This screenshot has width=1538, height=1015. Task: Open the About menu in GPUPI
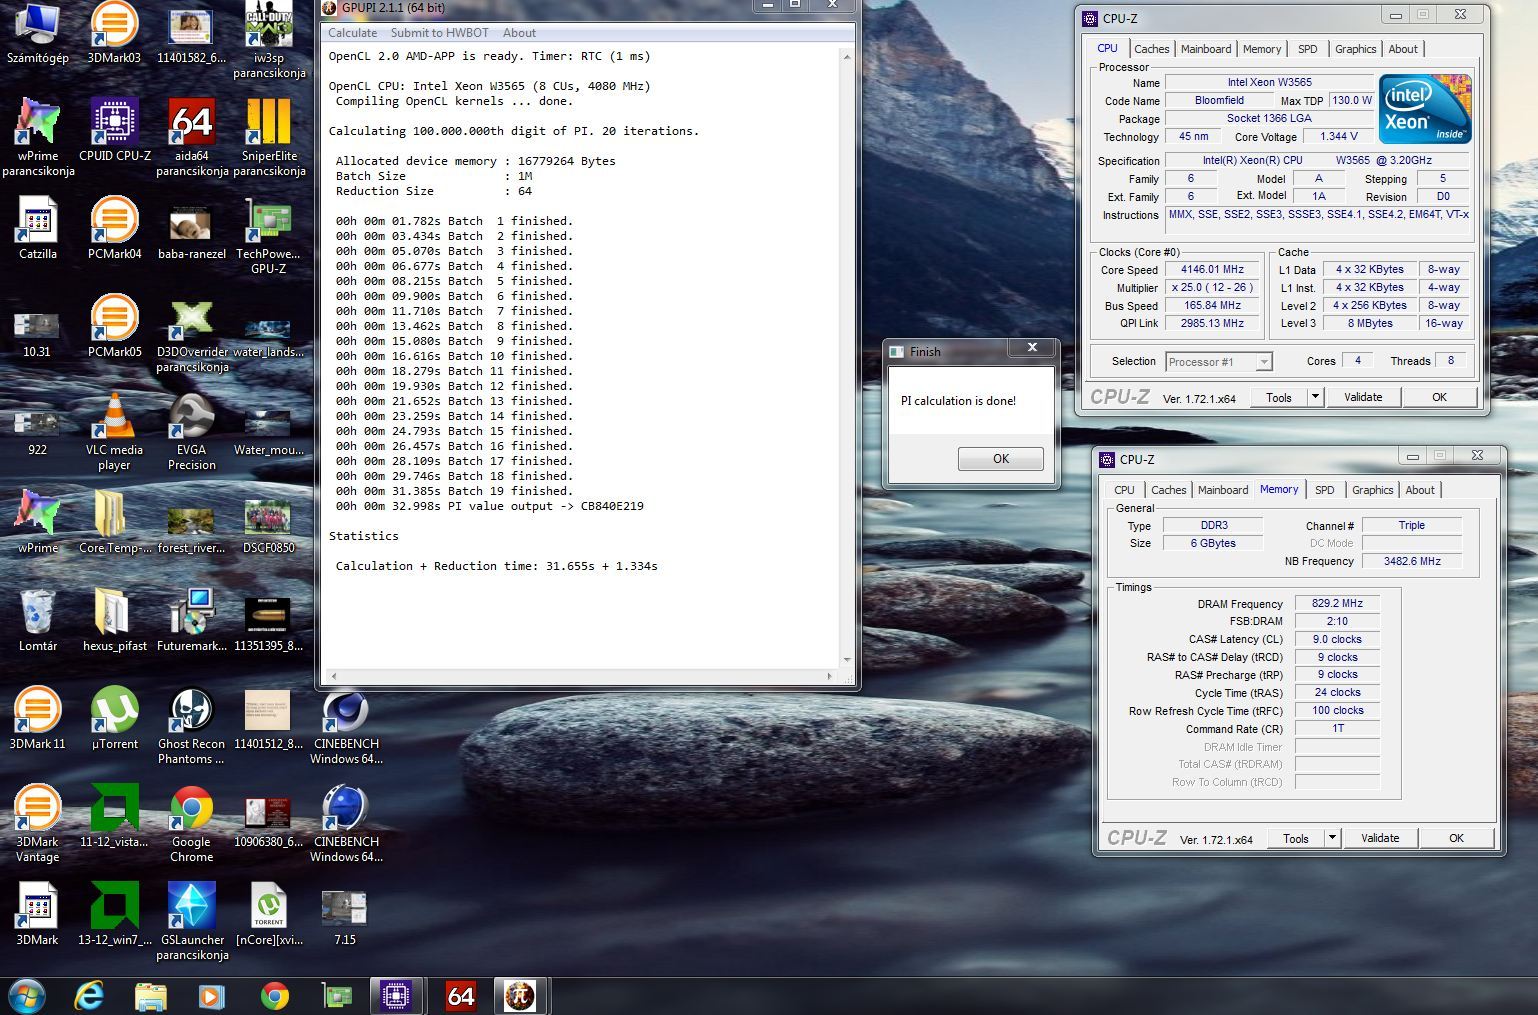tap(519, 33)
